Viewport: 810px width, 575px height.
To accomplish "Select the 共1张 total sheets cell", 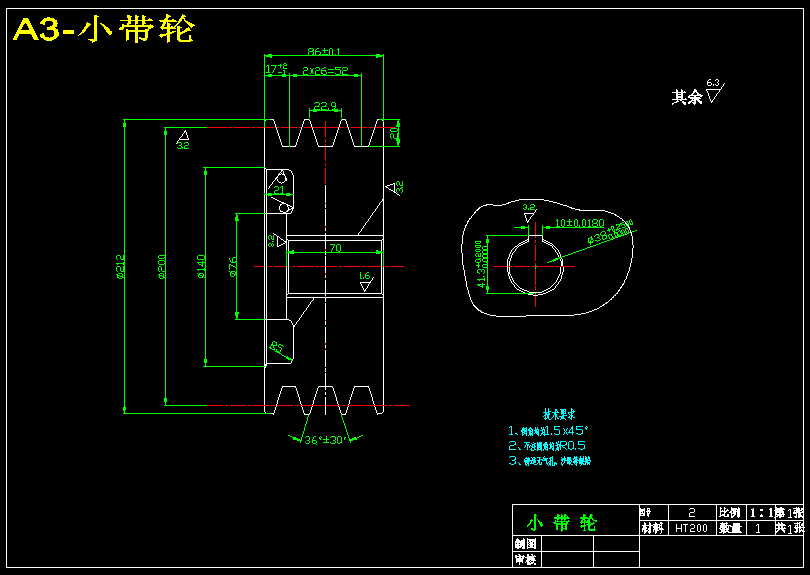I will 789,528.
